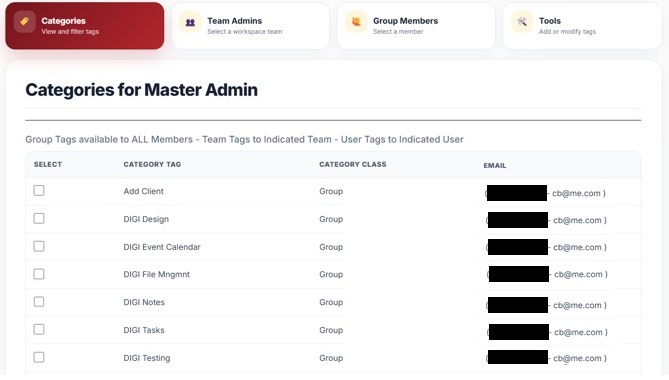669x380 pixels.
Task: Open the Tools tab
Action: pos(582,26)
